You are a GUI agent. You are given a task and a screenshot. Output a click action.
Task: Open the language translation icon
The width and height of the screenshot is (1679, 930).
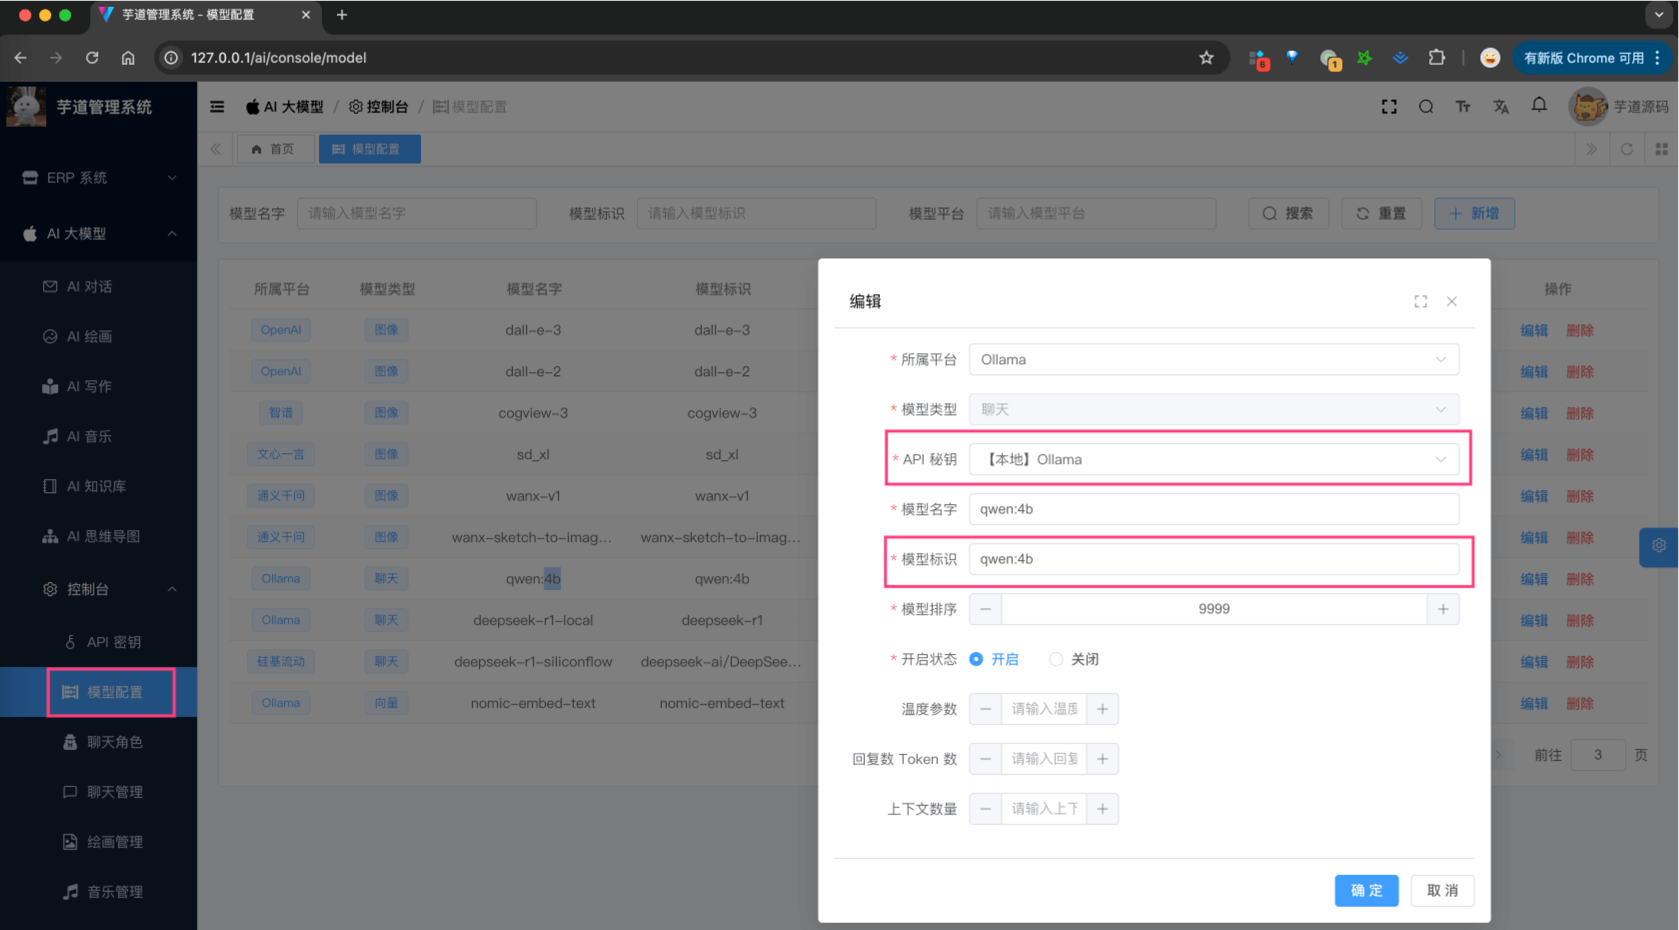tap(1501, 106)
